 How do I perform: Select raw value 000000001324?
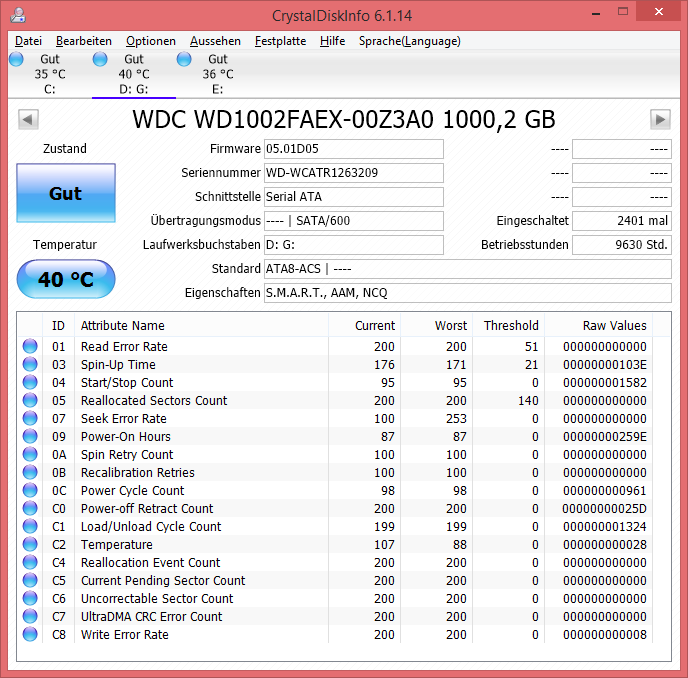(x=605, y=527)
